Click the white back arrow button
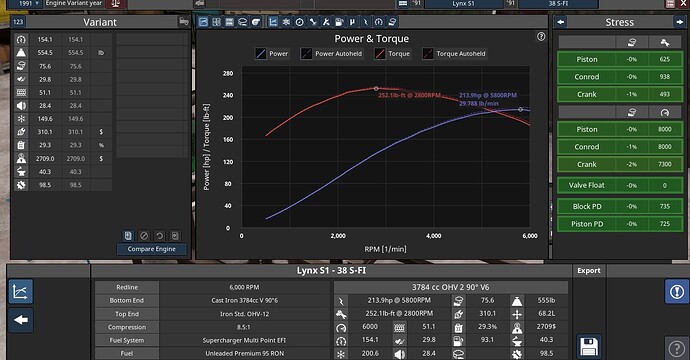Image resolution: width=690 pixels, height=360 pixels. 20,320
